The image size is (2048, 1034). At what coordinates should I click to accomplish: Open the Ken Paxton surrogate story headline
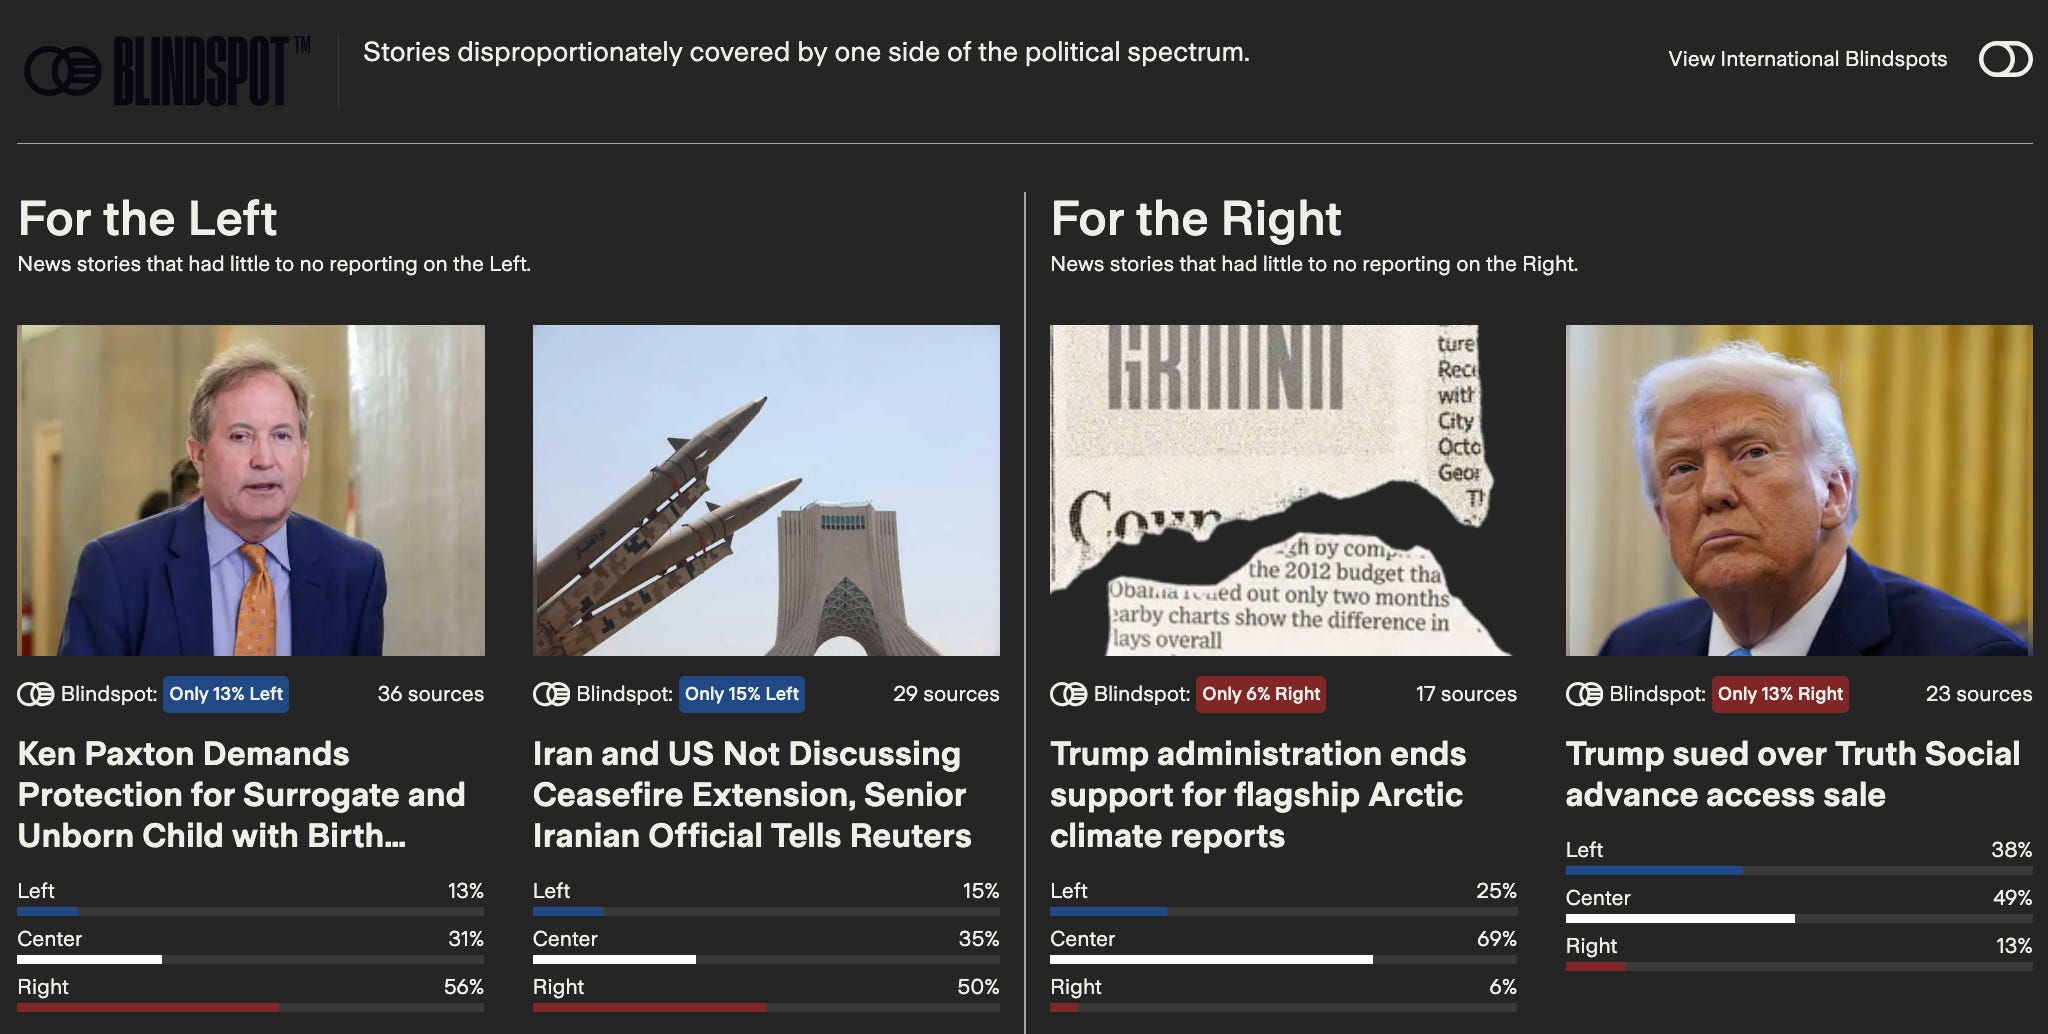click(242, 795)
